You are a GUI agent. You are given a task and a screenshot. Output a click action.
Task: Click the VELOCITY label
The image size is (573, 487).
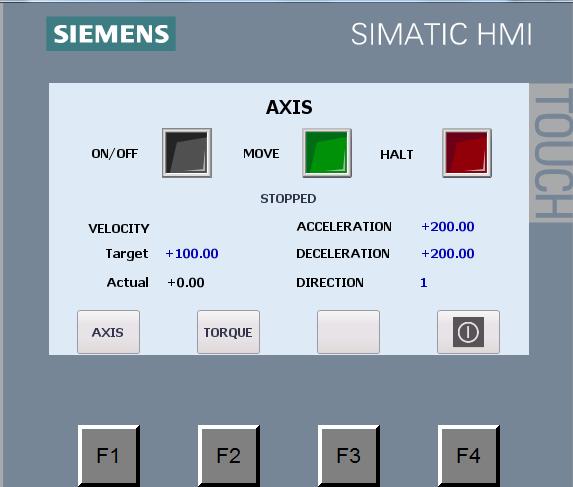[119, 229]
